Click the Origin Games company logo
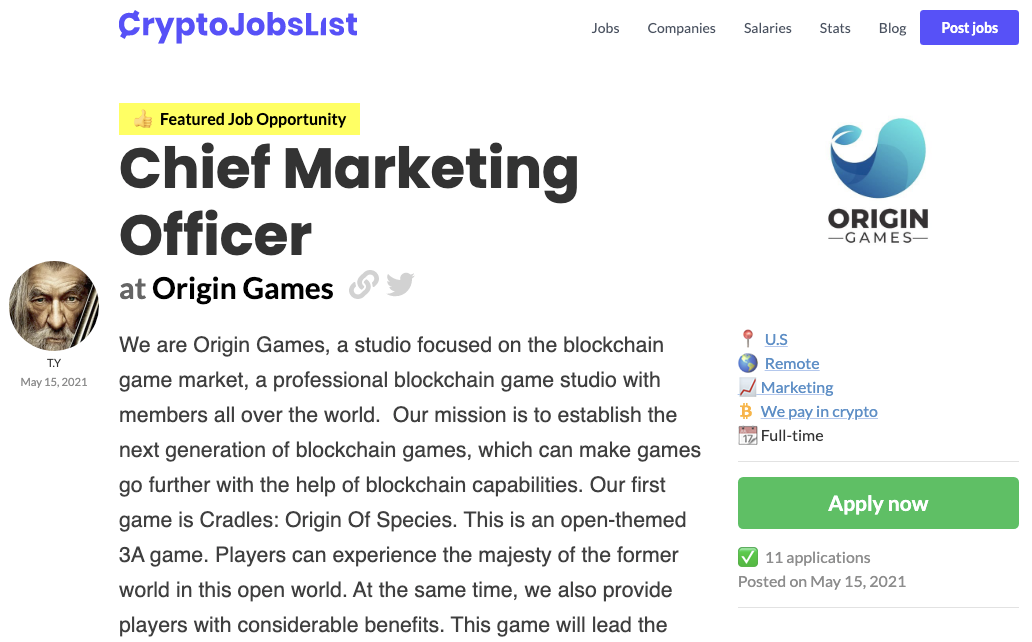 (x=878, y=181)
